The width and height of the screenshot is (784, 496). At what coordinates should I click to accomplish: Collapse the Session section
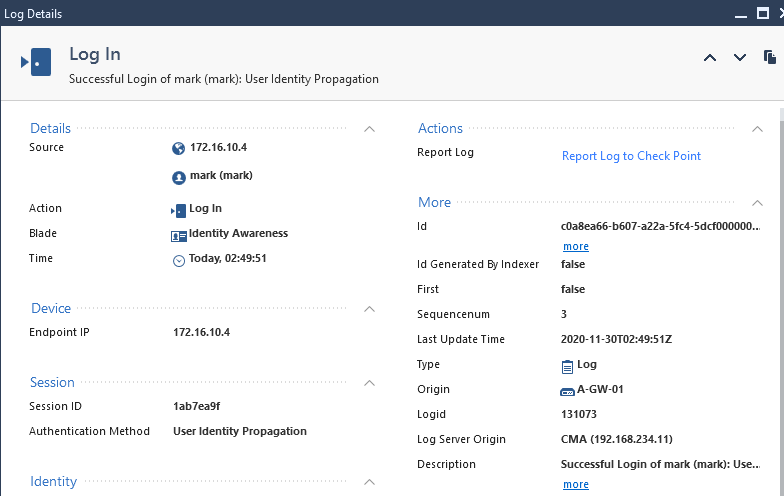click(x=369, y=383)
